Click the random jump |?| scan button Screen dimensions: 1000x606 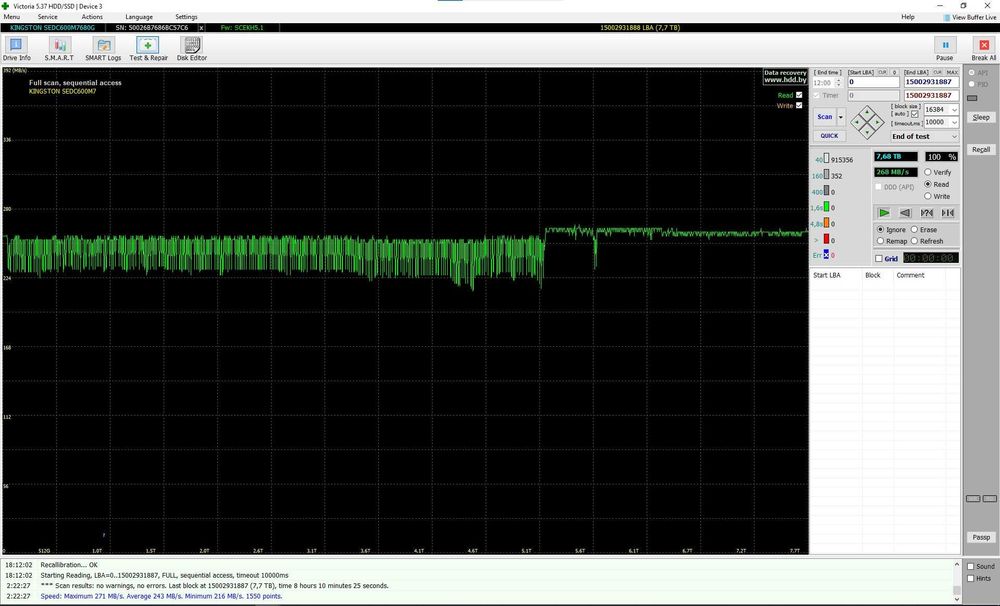tap(927, 212)
